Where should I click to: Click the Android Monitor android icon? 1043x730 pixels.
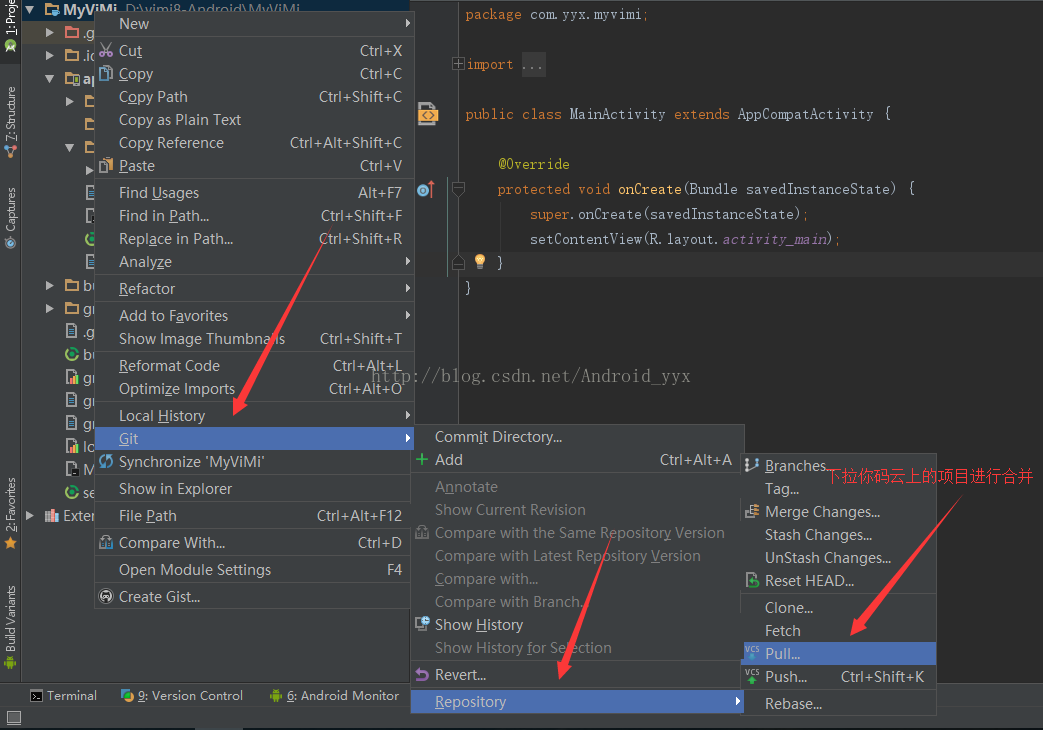click(276, 696)
